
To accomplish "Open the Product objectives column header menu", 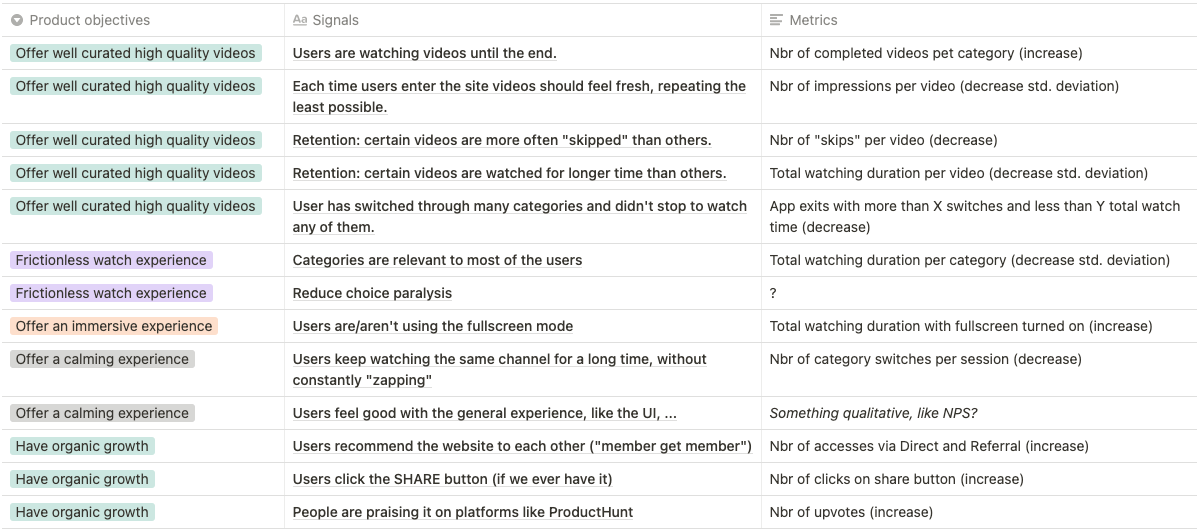I will [90, 20].
